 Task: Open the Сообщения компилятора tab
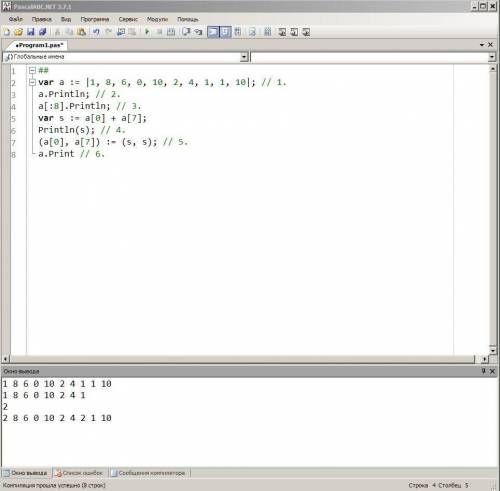[x=148, y=473]
